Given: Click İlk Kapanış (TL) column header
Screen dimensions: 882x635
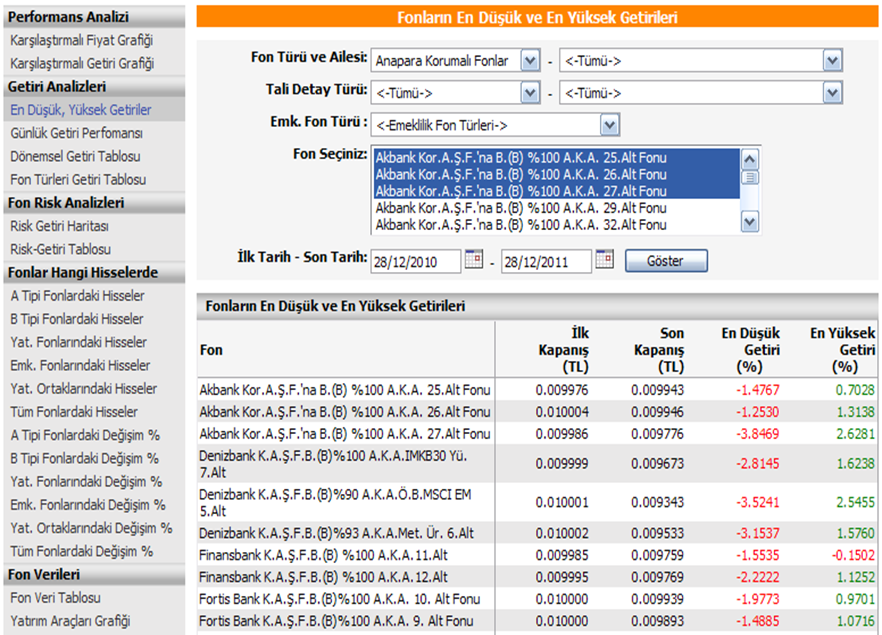Looking at the screenshot, I should click(x=564, y=350).
